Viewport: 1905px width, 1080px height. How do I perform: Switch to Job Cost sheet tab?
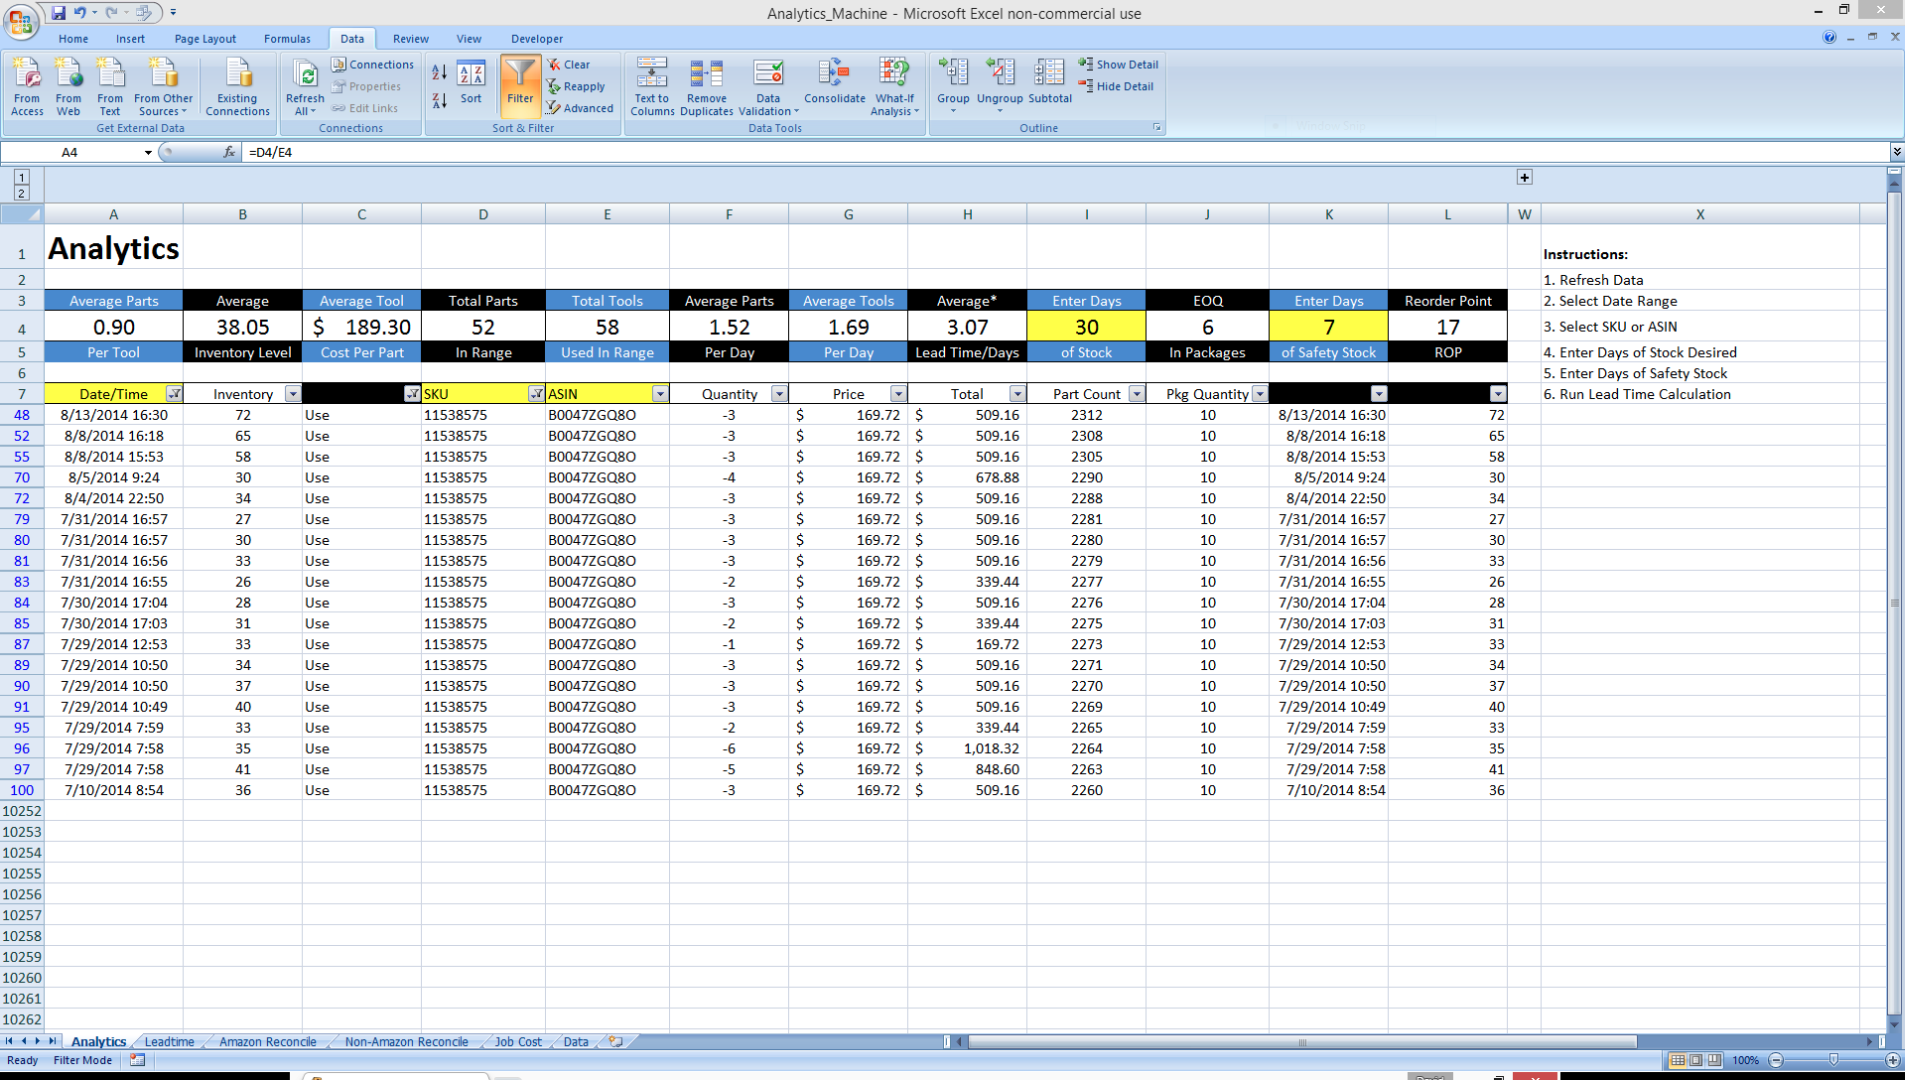click(x=518, y=1041)
